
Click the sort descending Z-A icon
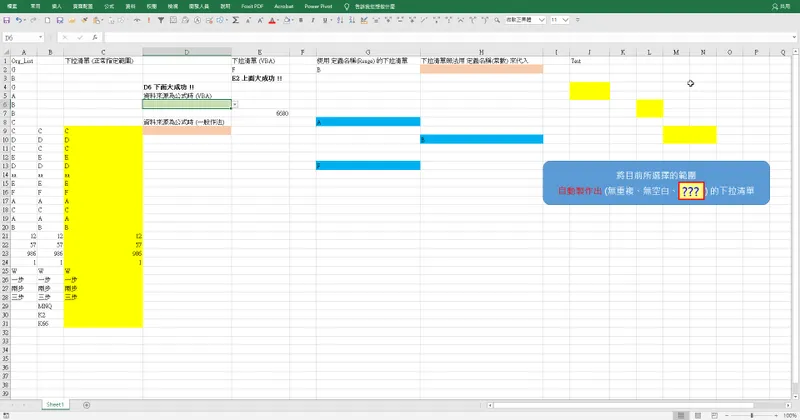[352, 20]
